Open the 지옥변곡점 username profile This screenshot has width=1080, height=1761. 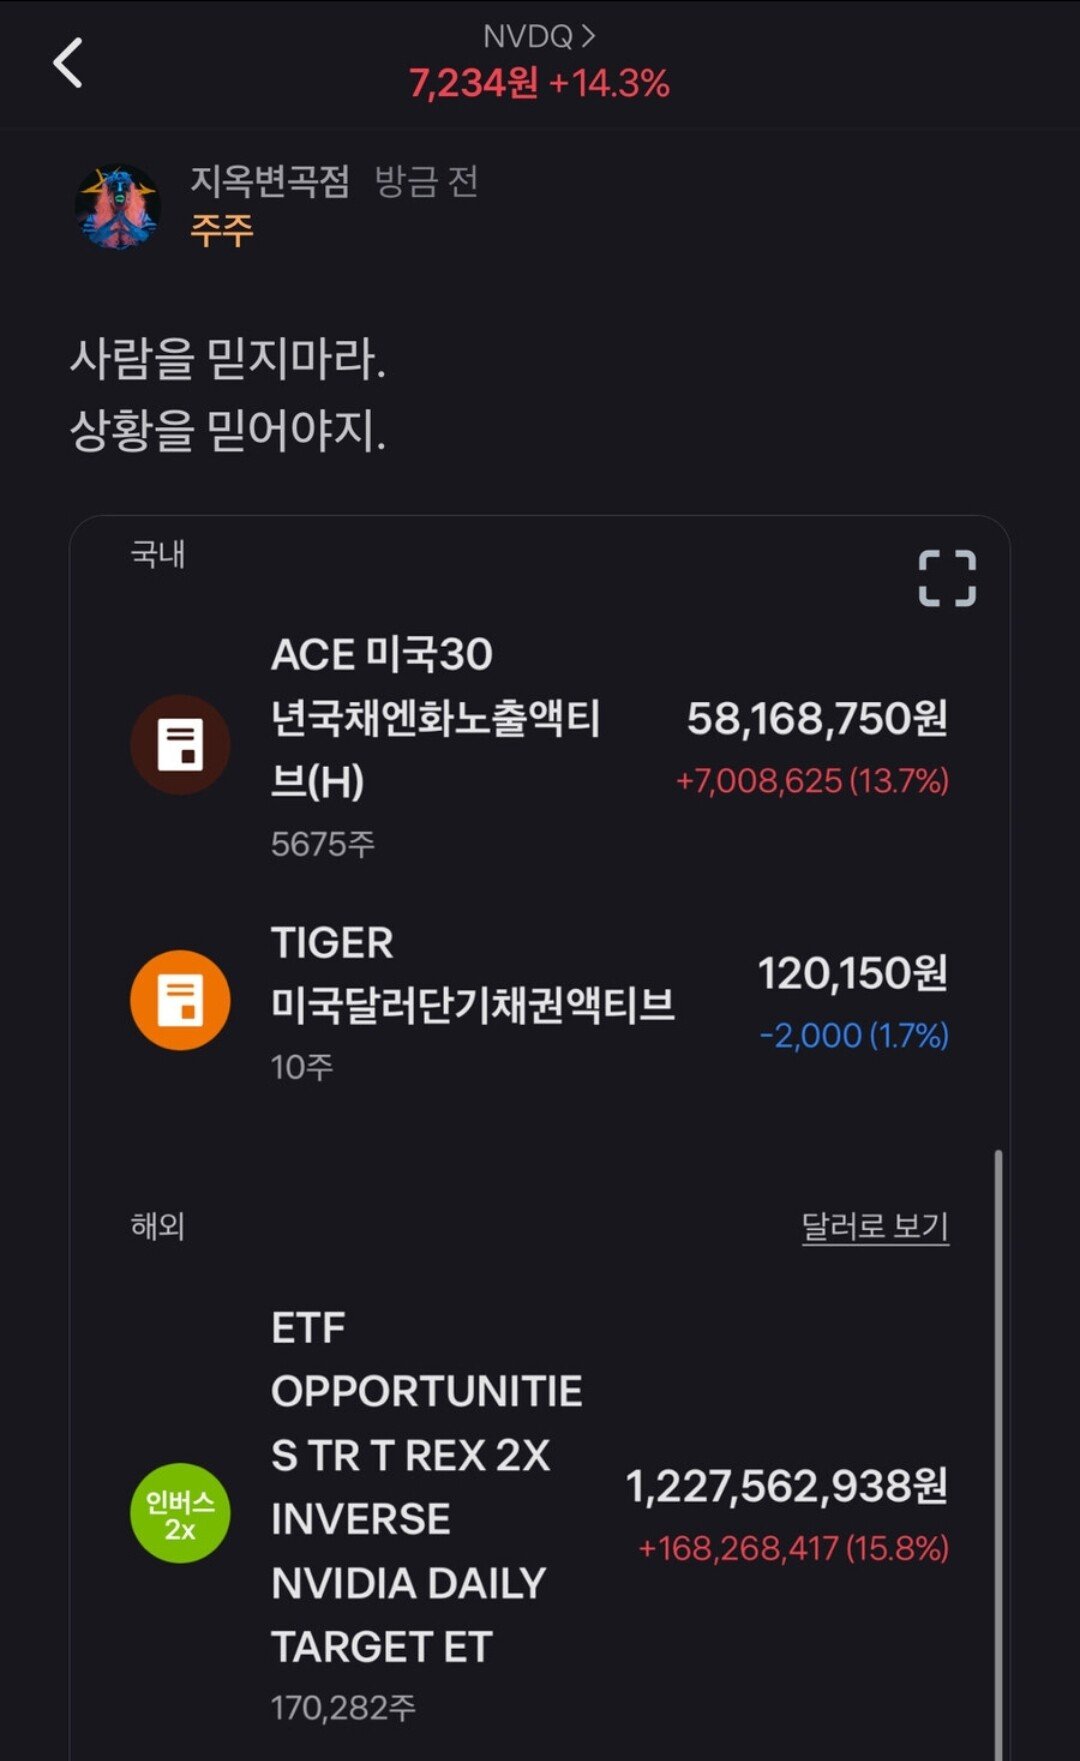[270, 181]
